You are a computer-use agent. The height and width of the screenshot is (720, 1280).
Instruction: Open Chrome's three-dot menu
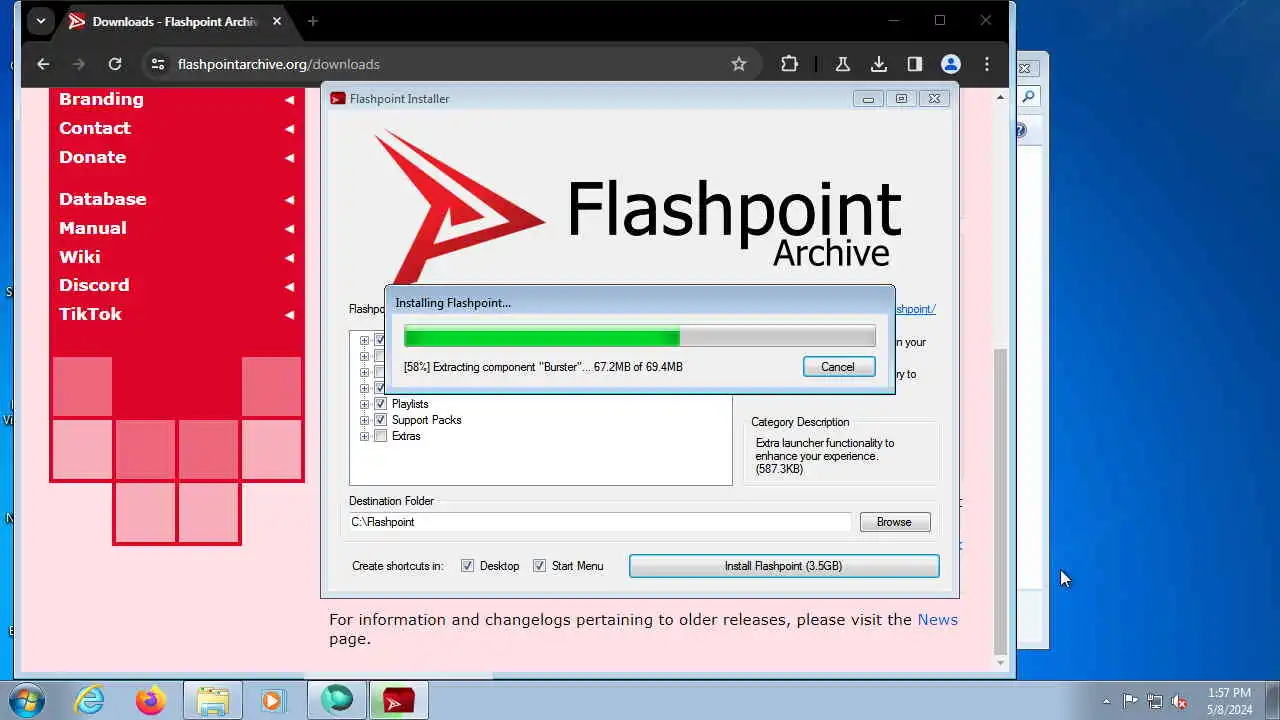987,64
